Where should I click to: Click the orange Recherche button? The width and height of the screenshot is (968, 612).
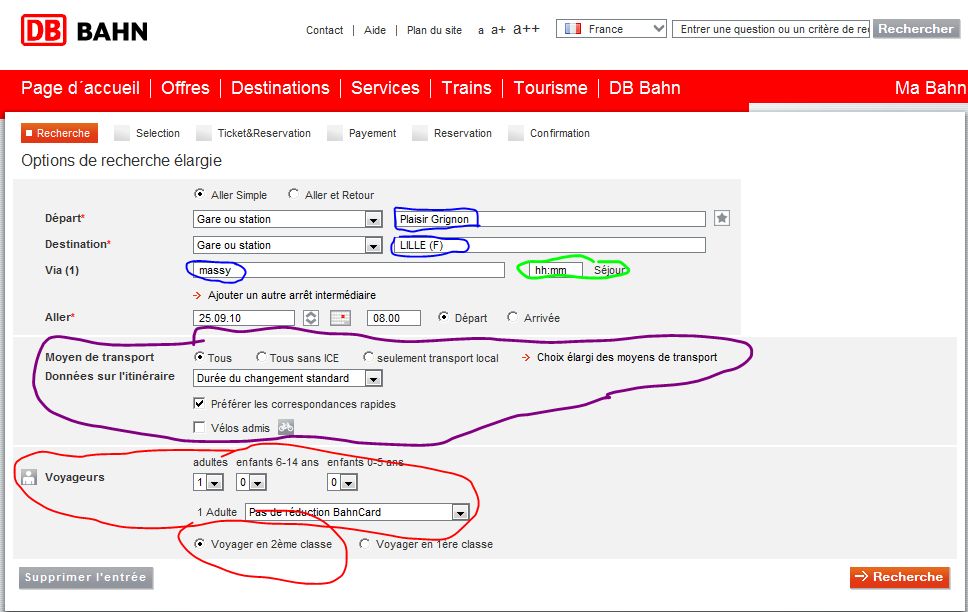[x=899, y=577]
